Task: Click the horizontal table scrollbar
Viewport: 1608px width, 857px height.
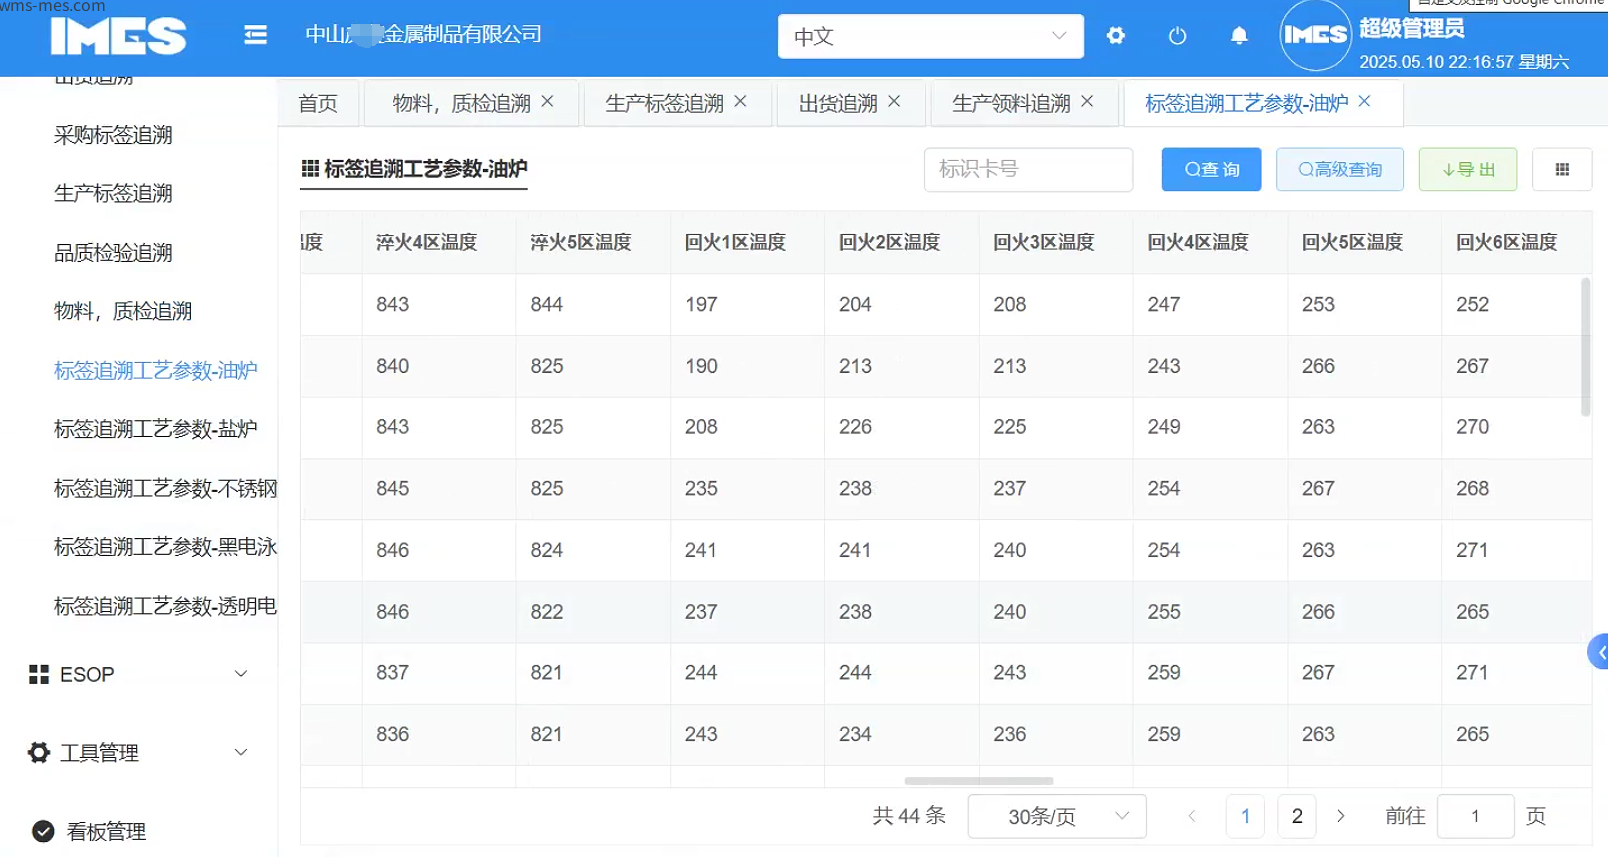Action: (x=979, y=781)
